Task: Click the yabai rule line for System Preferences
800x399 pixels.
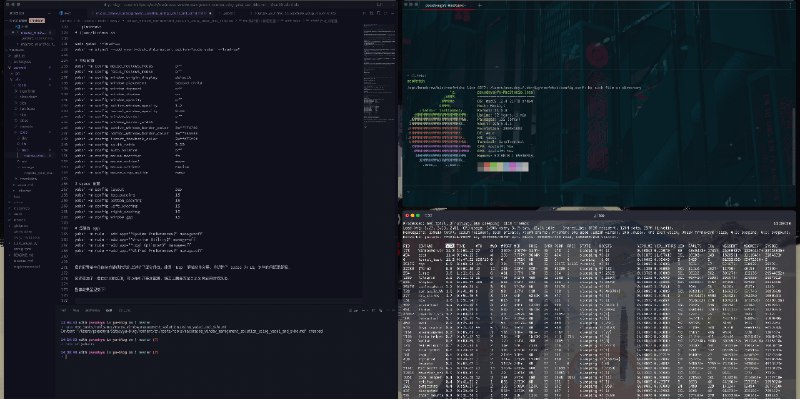Action: click(139, 234)
